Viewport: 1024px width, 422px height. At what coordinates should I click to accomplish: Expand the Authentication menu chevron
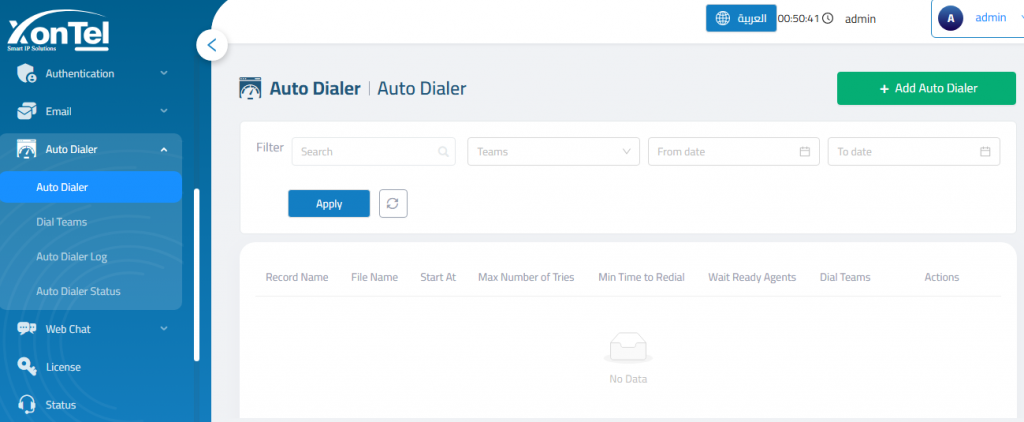(x=164, y=74)
